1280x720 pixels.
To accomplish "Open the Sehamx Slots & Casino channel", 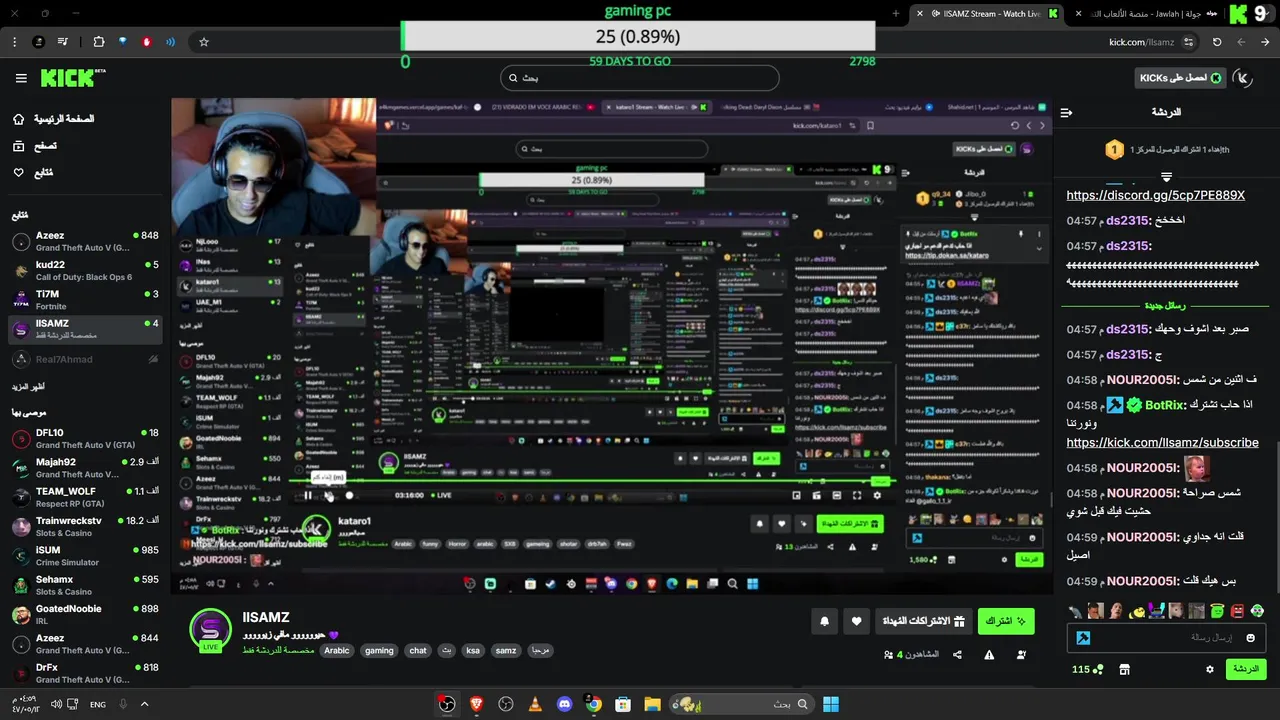I will (x=85, y=585).
